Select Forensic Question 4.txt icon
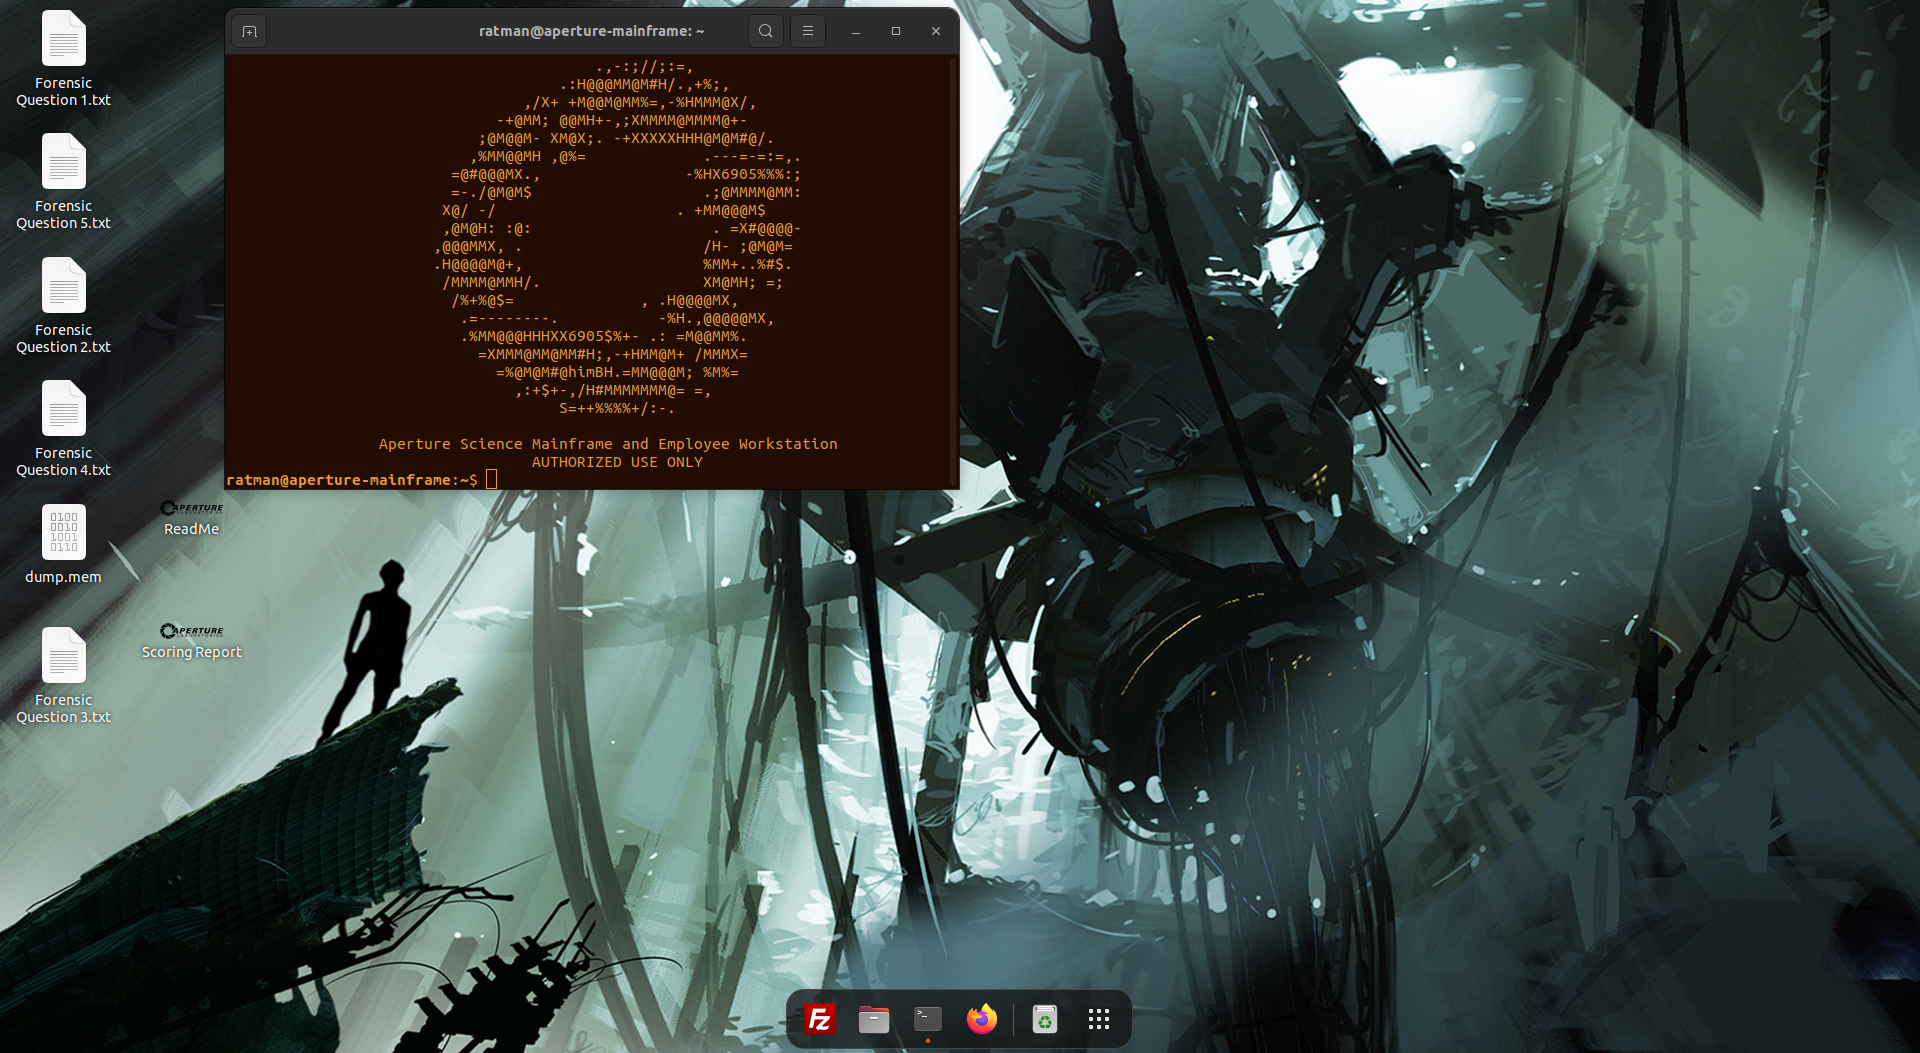Viewport: 1920px width, 1053px height. (63, 410)
